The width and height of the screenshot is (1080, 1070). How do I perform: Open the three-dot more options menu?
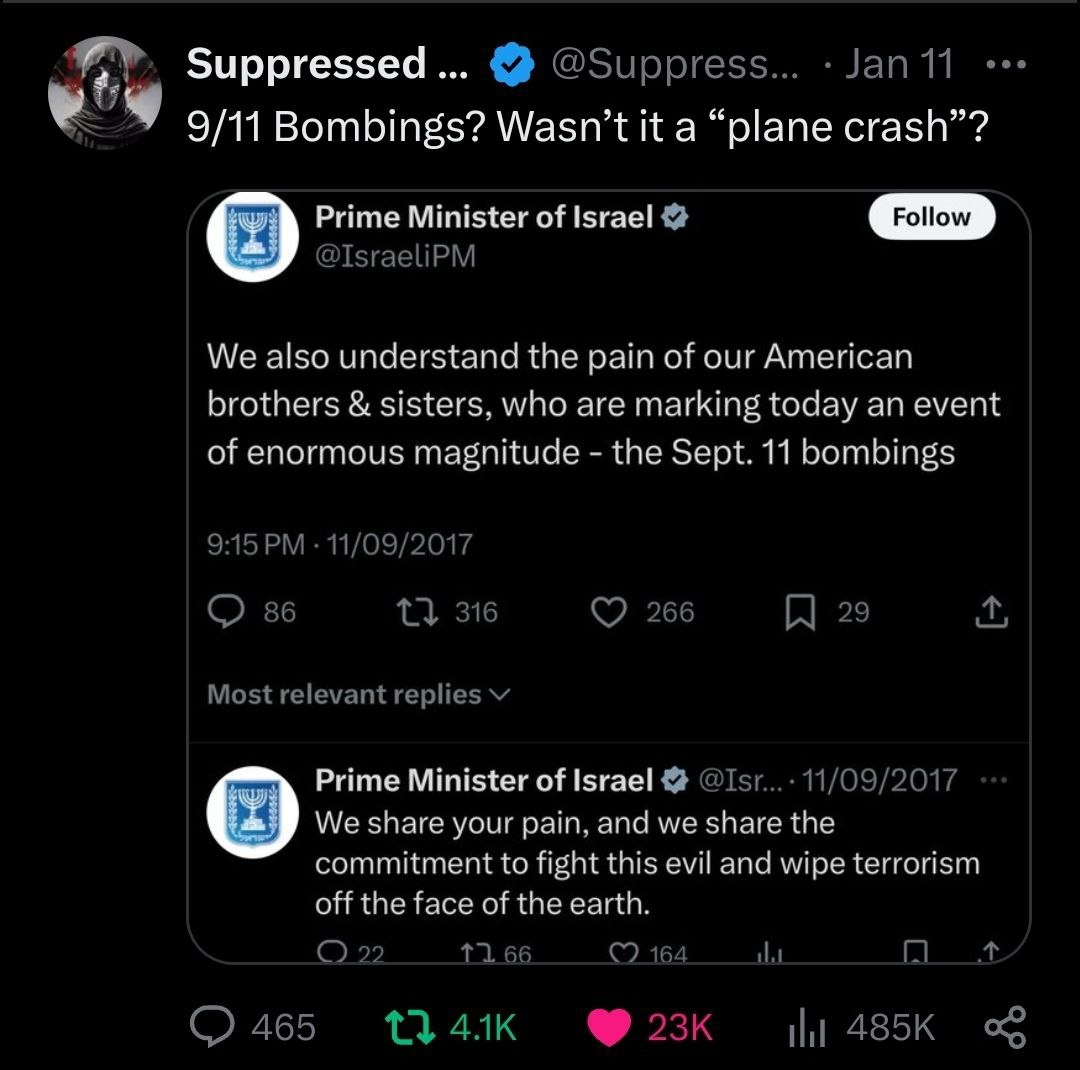point(1005,65)
